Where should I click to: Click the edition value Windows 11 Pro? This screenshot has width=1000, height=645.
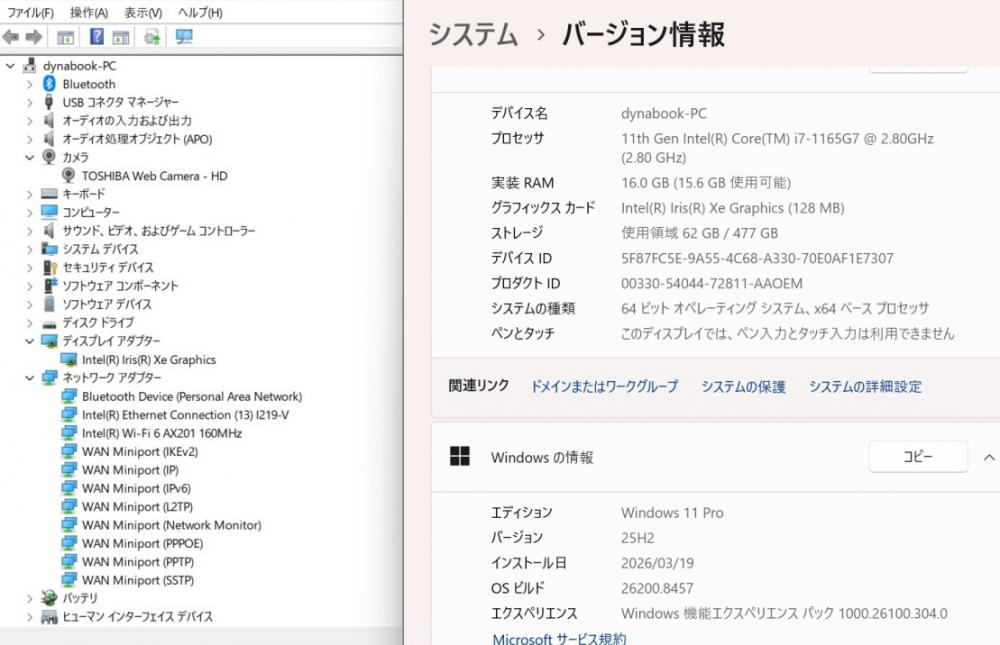click(x=672, y=513)
